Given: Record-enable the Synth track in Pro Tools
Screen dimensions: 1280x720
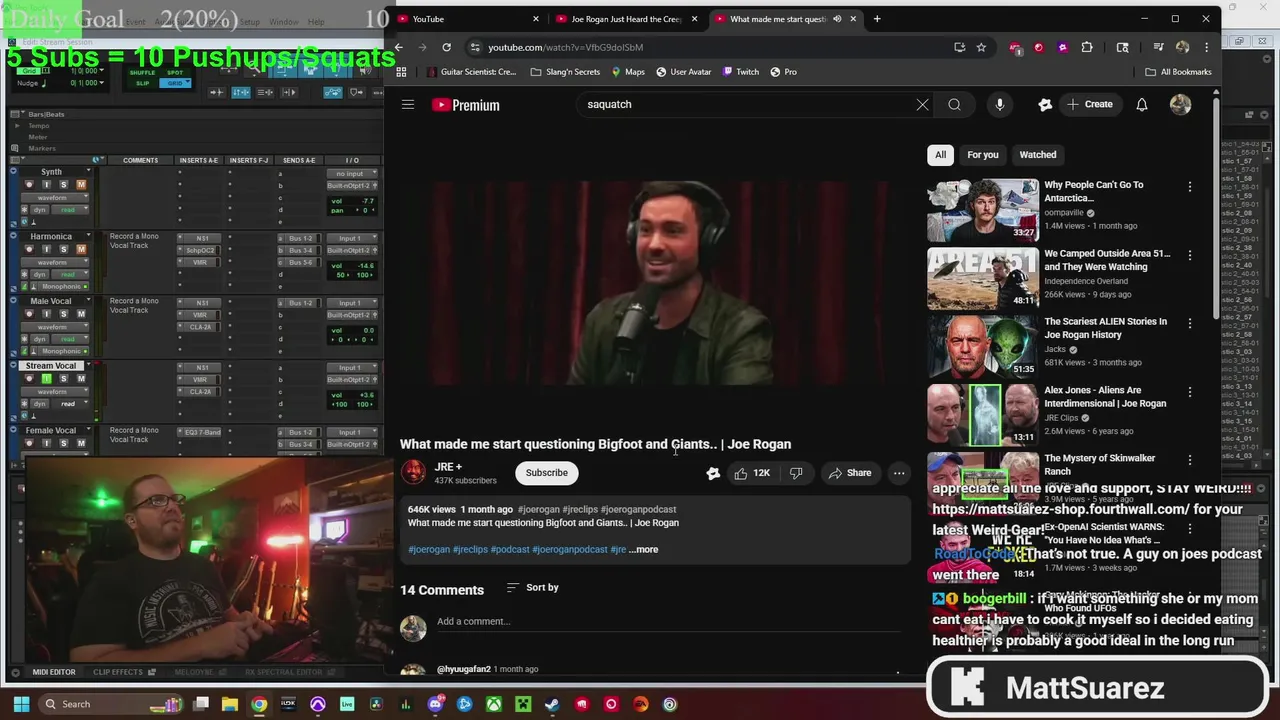Looking at the screenshot, I should [x=28, y=184].
